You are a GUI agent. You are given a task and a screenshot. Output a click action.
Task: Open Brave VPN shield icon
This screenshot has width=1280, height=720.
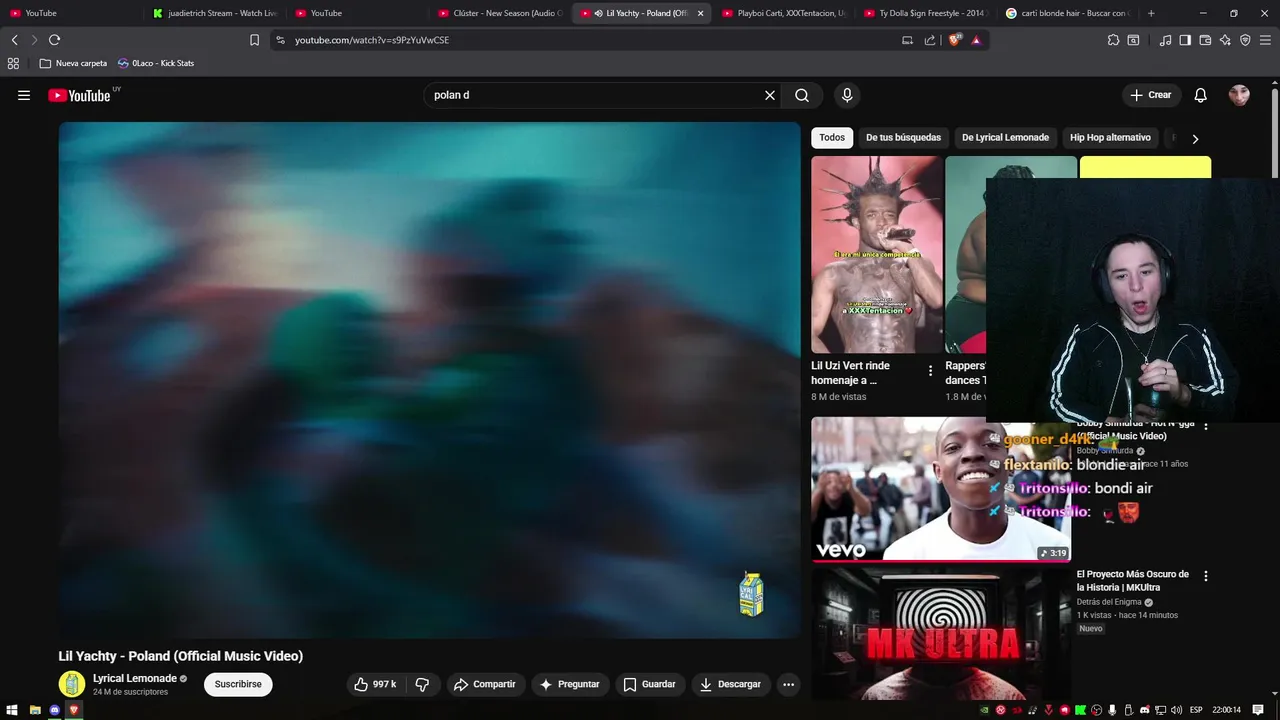tap(1245, 40)
